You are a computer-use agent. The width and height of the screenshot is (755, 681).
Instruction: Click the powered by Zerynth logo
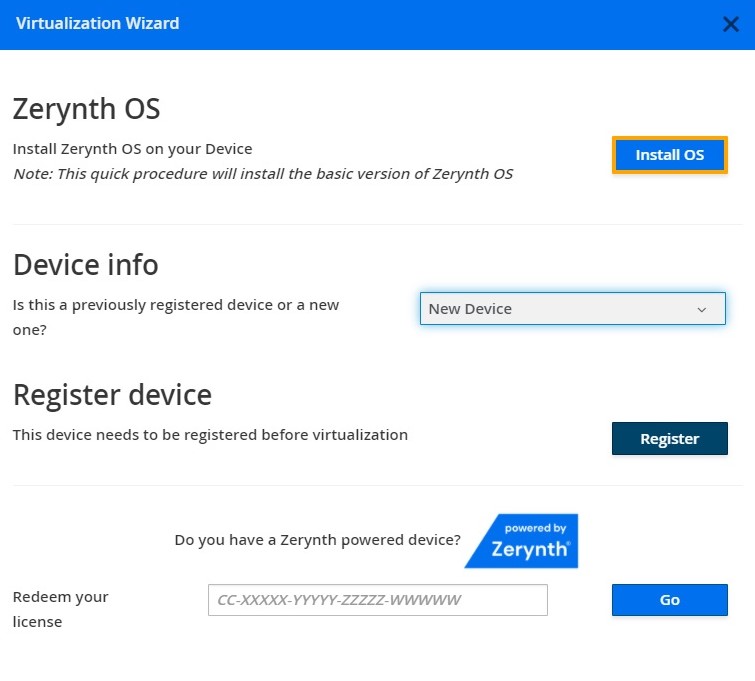tap(521, 540)
